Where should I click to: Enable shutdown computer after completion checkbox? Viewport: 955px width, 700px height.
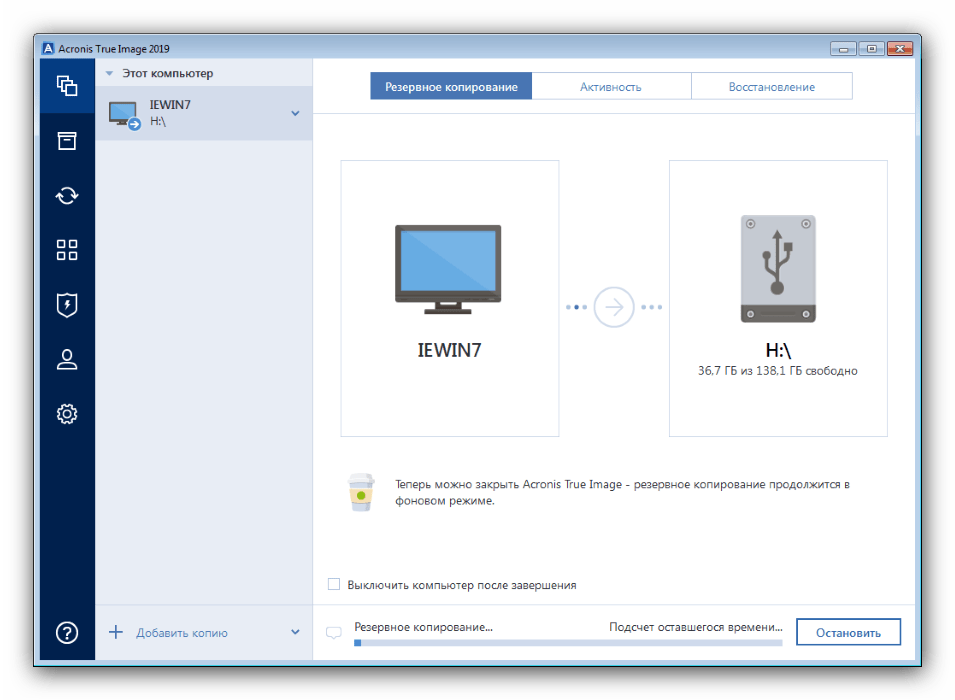334,585
